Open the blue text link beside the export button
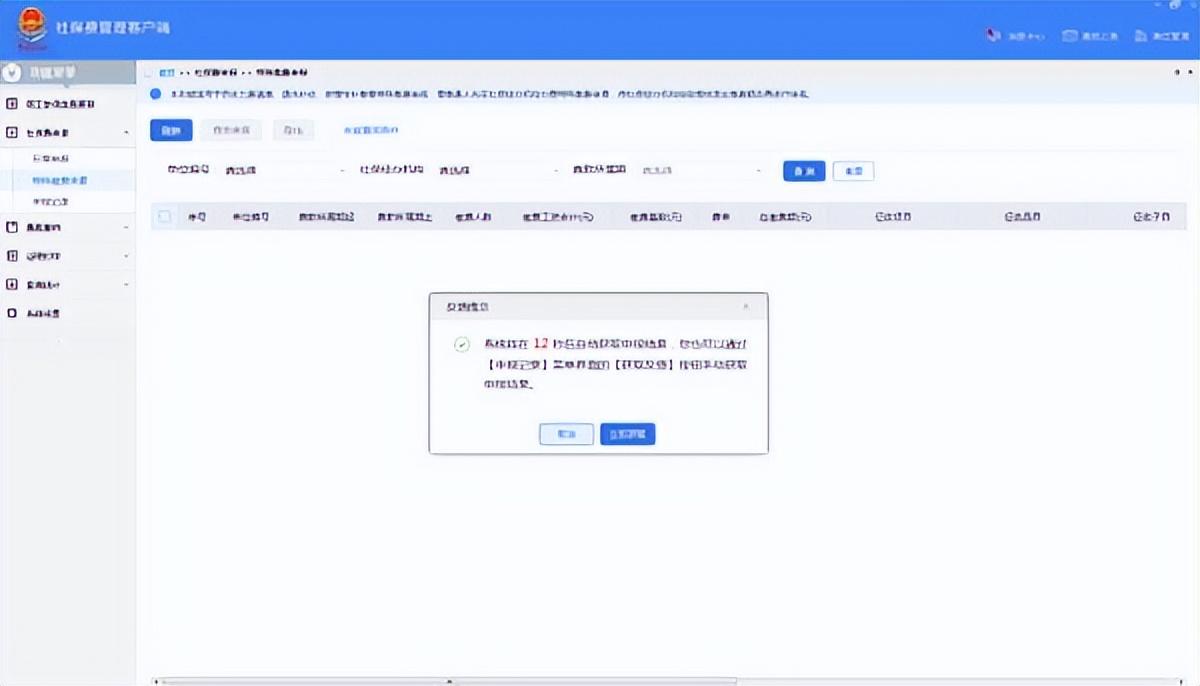Screen dimensions: 1200x686 point(370,130)
